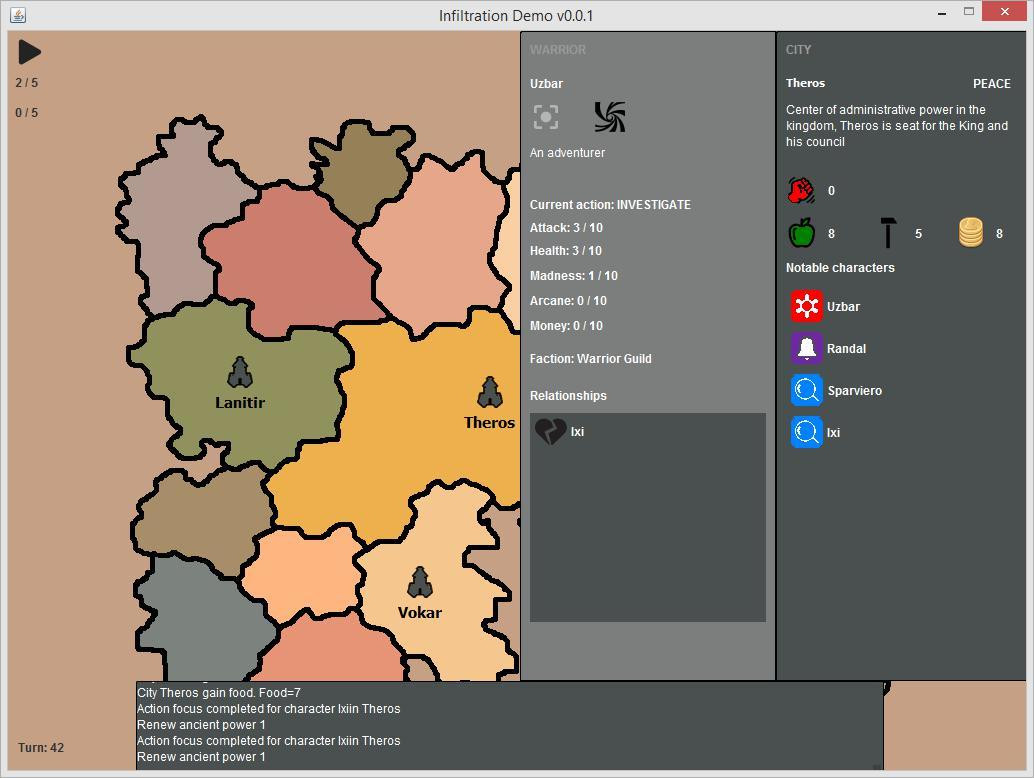Select Sparviero's blue magnifier icon
This screenshot has width=1034, height=778.
(x=806, y=390)
